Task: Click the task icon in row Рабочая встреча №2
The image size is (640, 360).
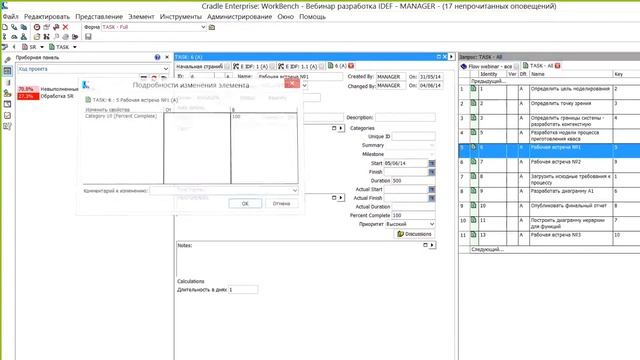Action: pyautogui.click(x=473, y=162)
